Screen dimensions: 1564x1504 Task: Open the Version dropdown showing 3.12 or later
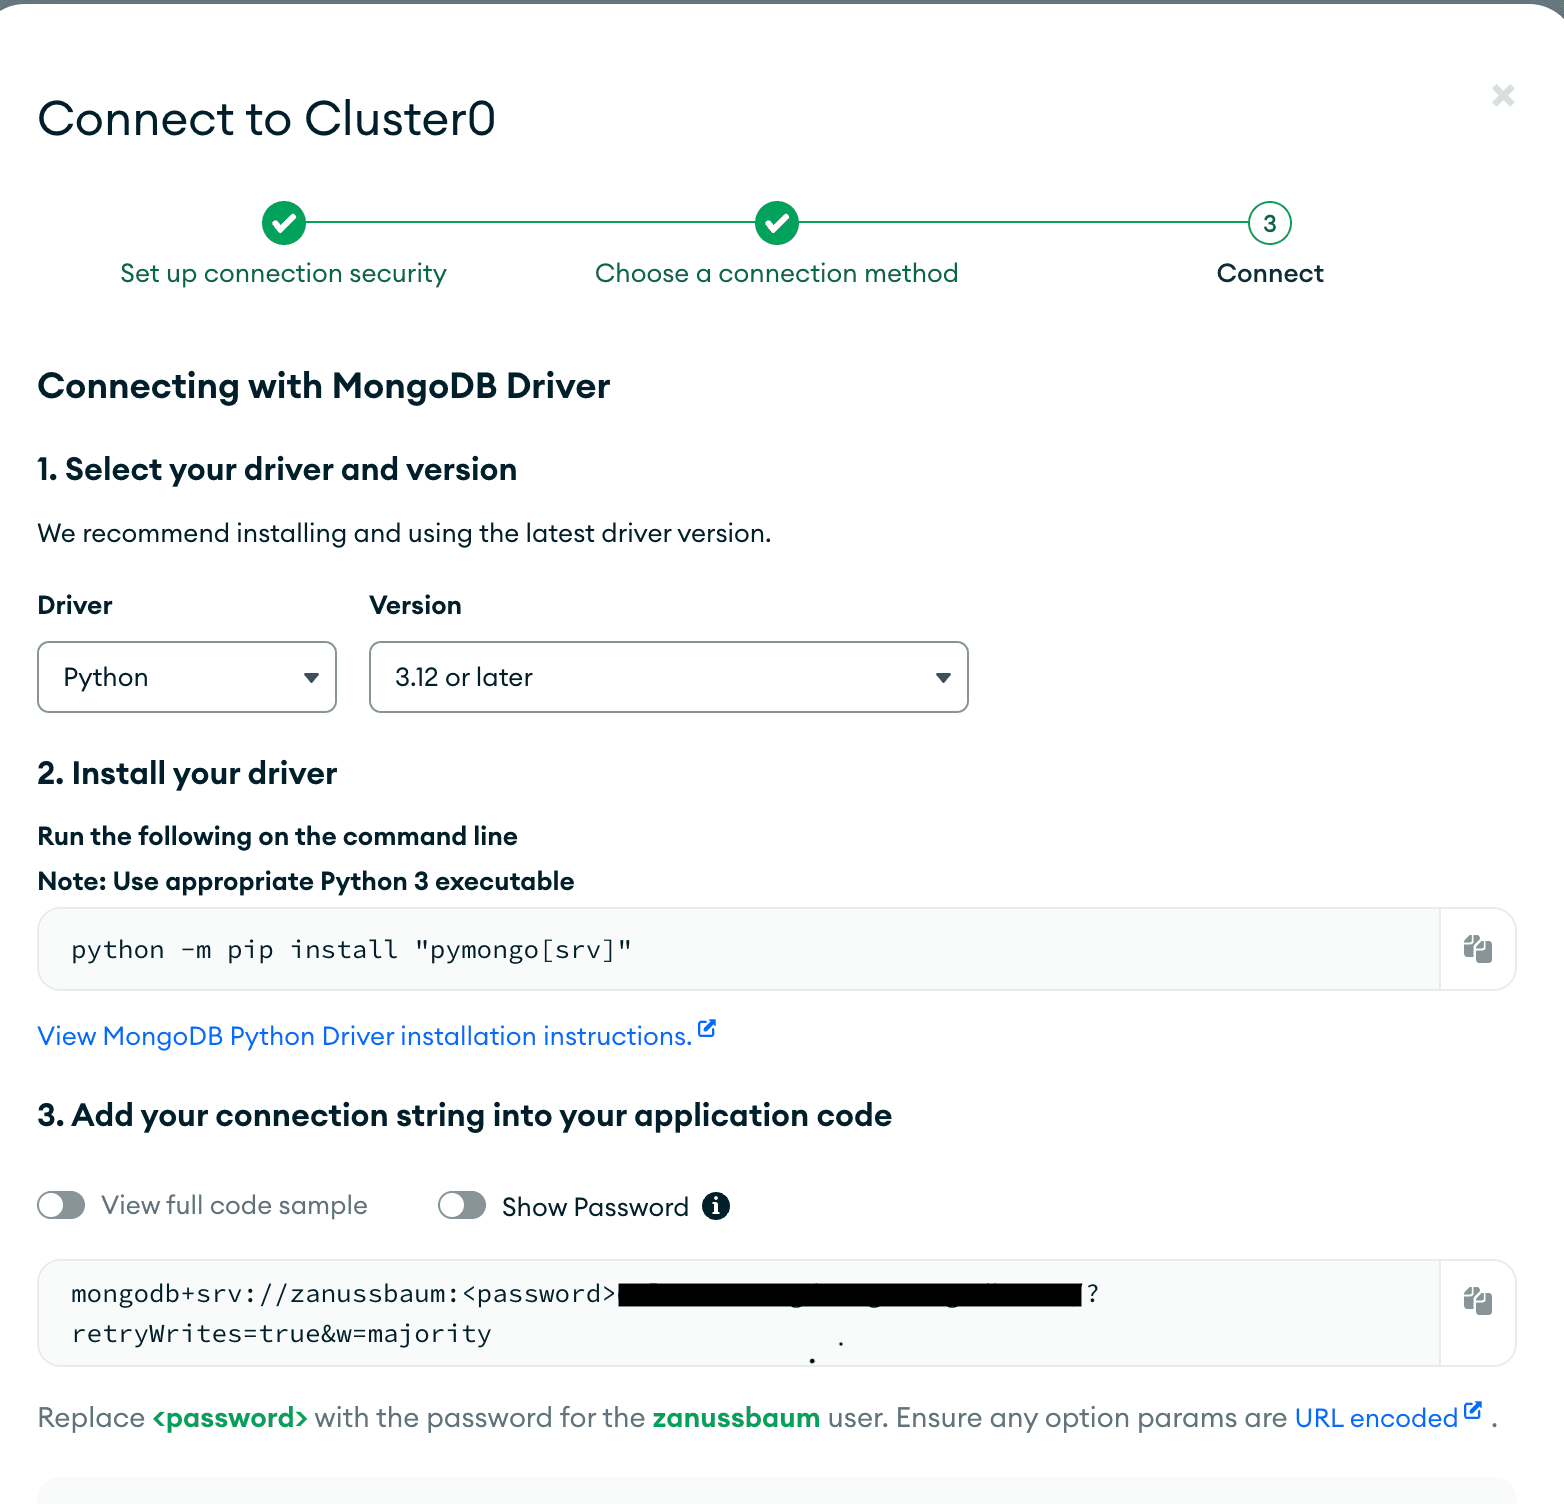pyautogui.click(x=668, y=677)
